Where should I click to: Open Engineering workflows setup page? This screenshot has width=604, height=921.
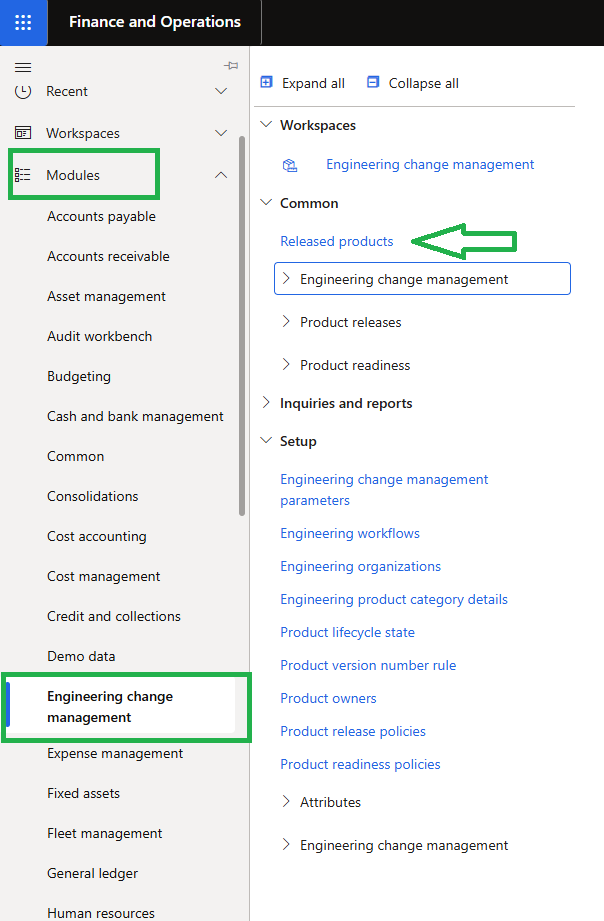coord(350,533)
